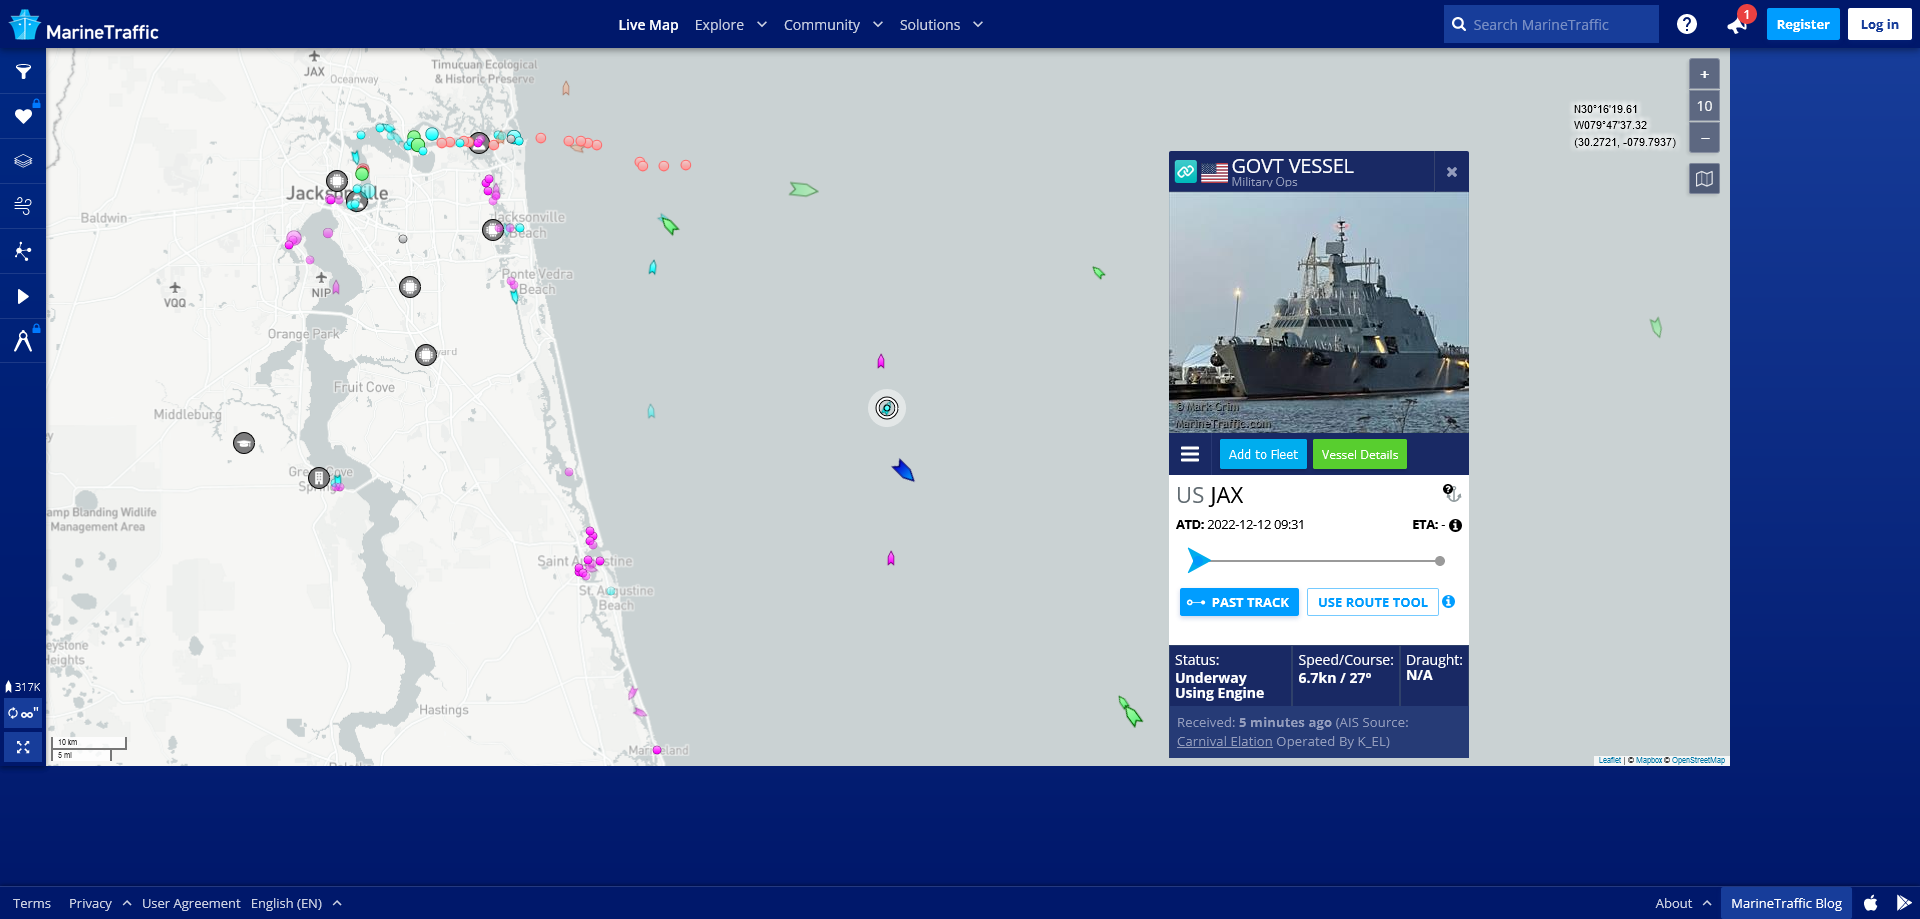Image resolution: width=1920 pixels, height=919 pixels.
Task: Click the Log in button
Action: [1879, 24]
